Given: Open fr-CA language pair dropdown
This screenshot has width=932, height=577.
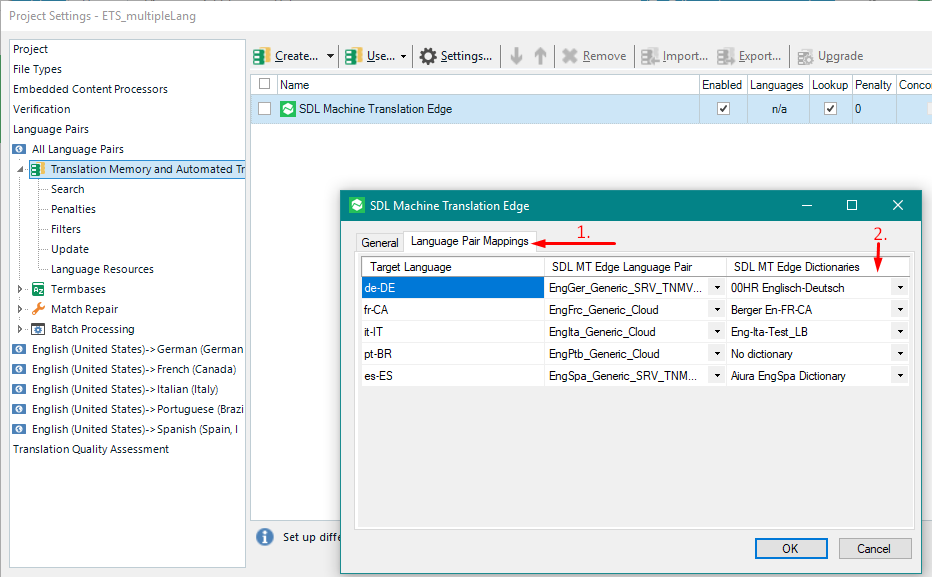Looking at the screenshot, I should (717, 310).
